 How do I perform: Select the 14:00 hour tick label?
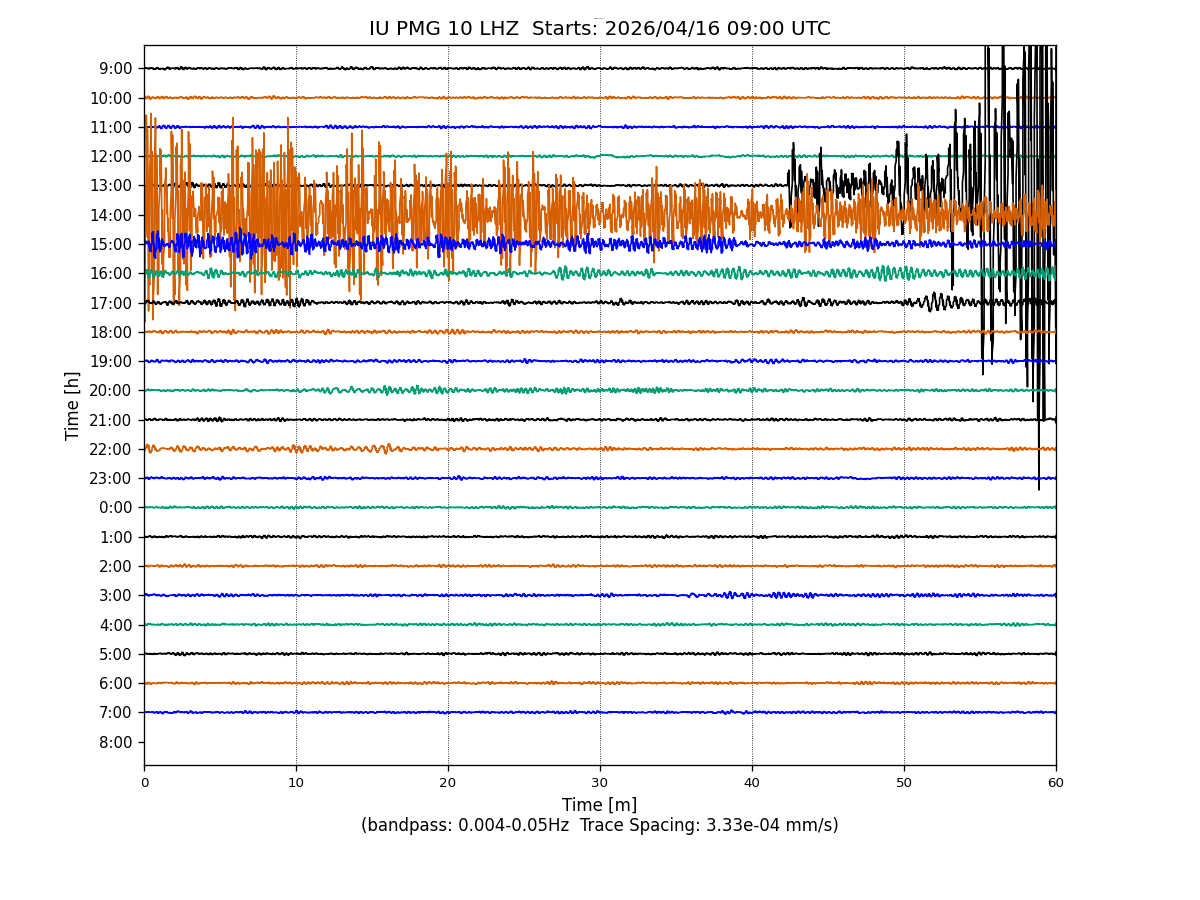[111, 215]
